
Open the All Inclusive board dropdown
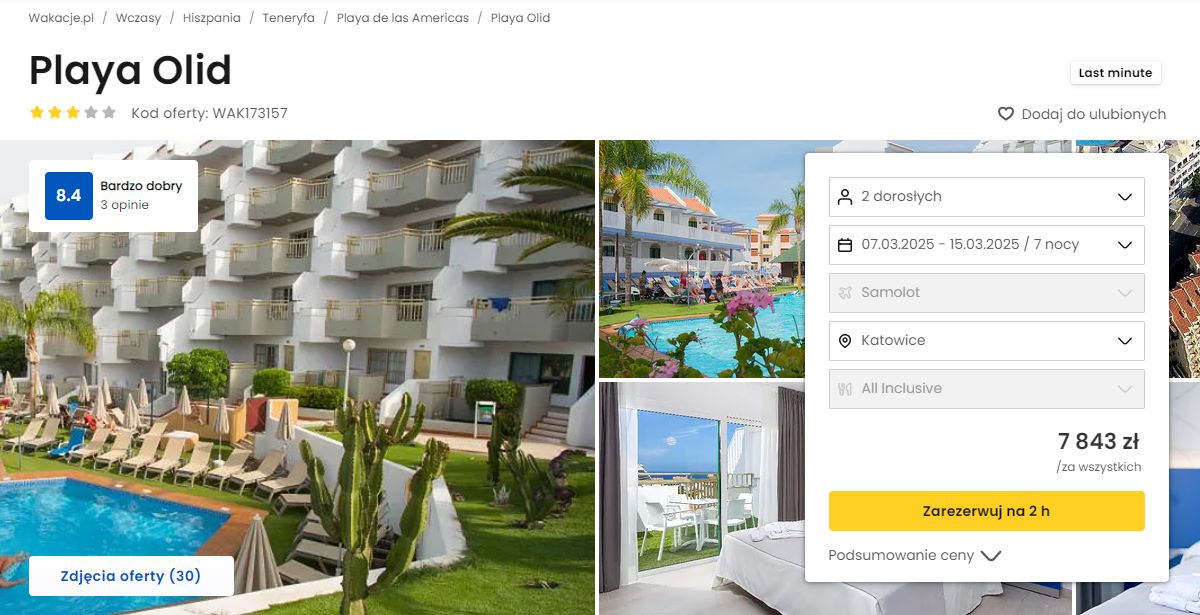(987, 389)
